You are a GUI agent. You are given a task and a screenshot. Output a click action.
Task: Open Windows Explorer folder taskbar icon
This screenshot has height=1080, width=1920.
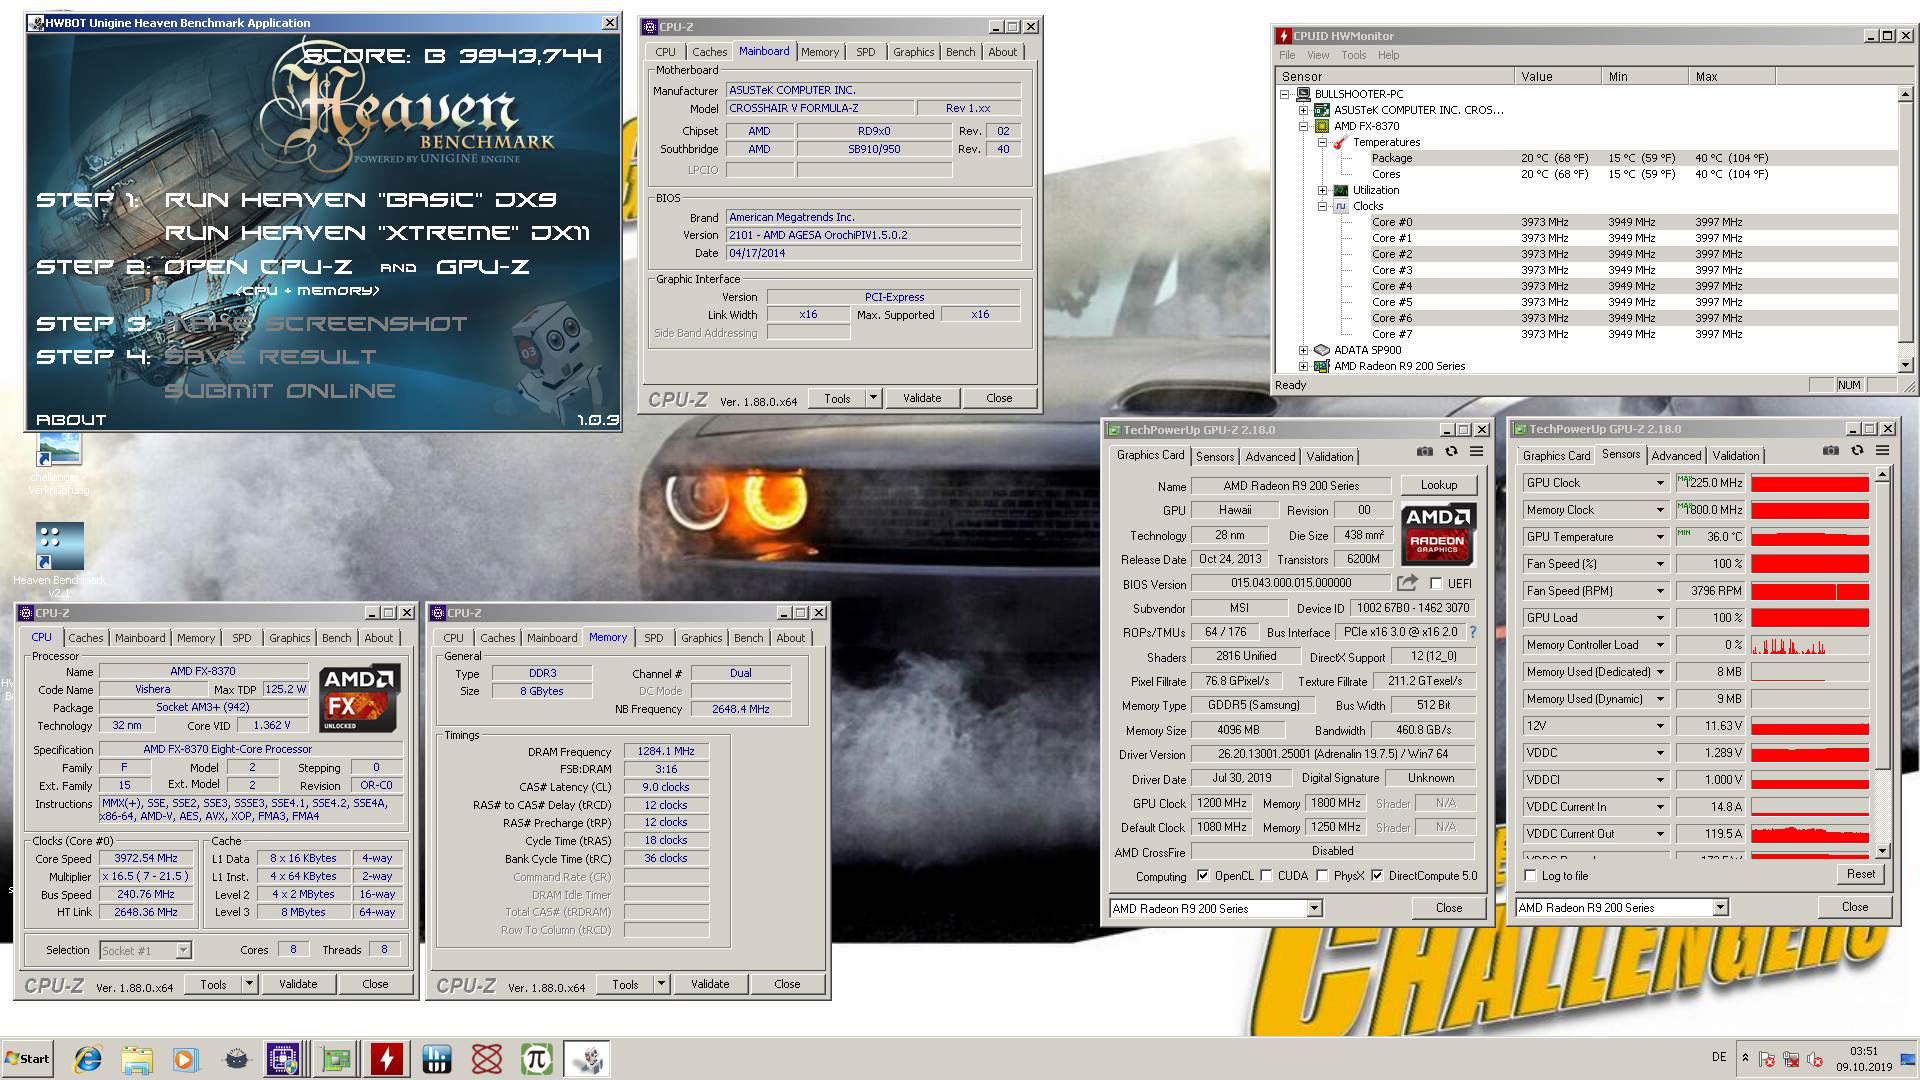click(137, 1059)
